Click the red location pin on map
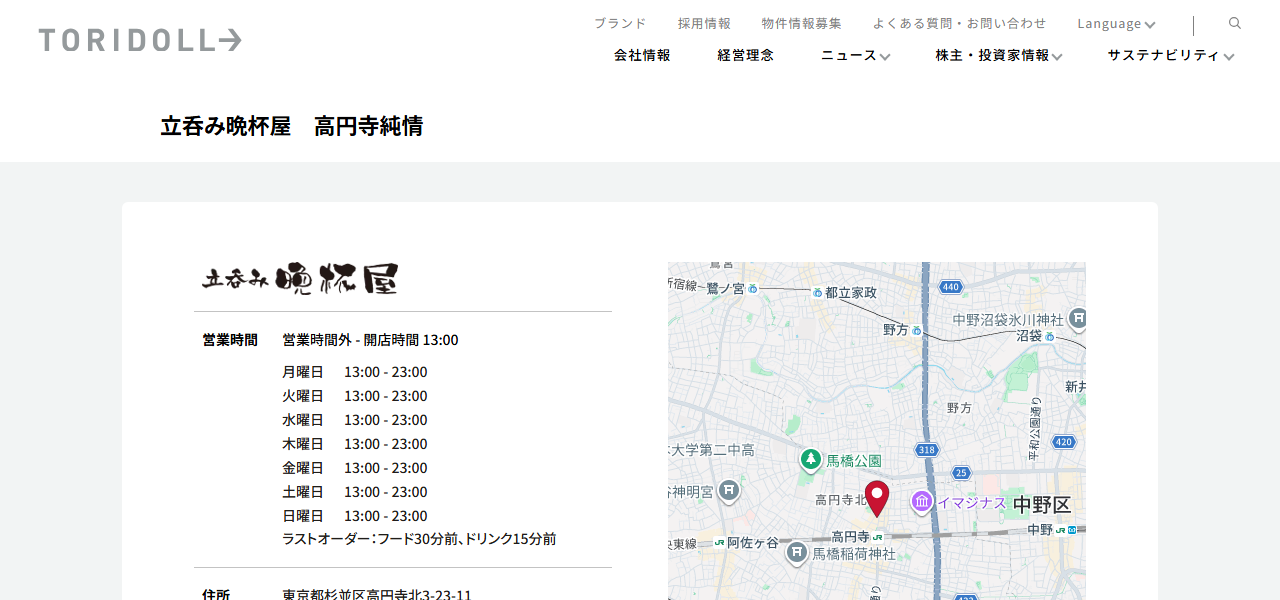The height and width of the screenshot is (600, 1280). pos(877,498)
